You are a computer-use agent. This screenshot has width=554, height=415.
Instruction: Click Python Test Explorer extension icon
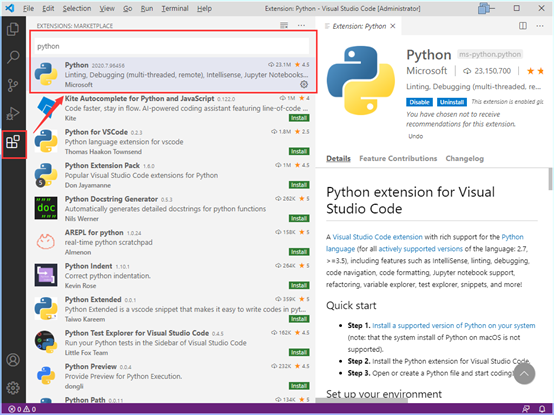(x=46, y=342)
